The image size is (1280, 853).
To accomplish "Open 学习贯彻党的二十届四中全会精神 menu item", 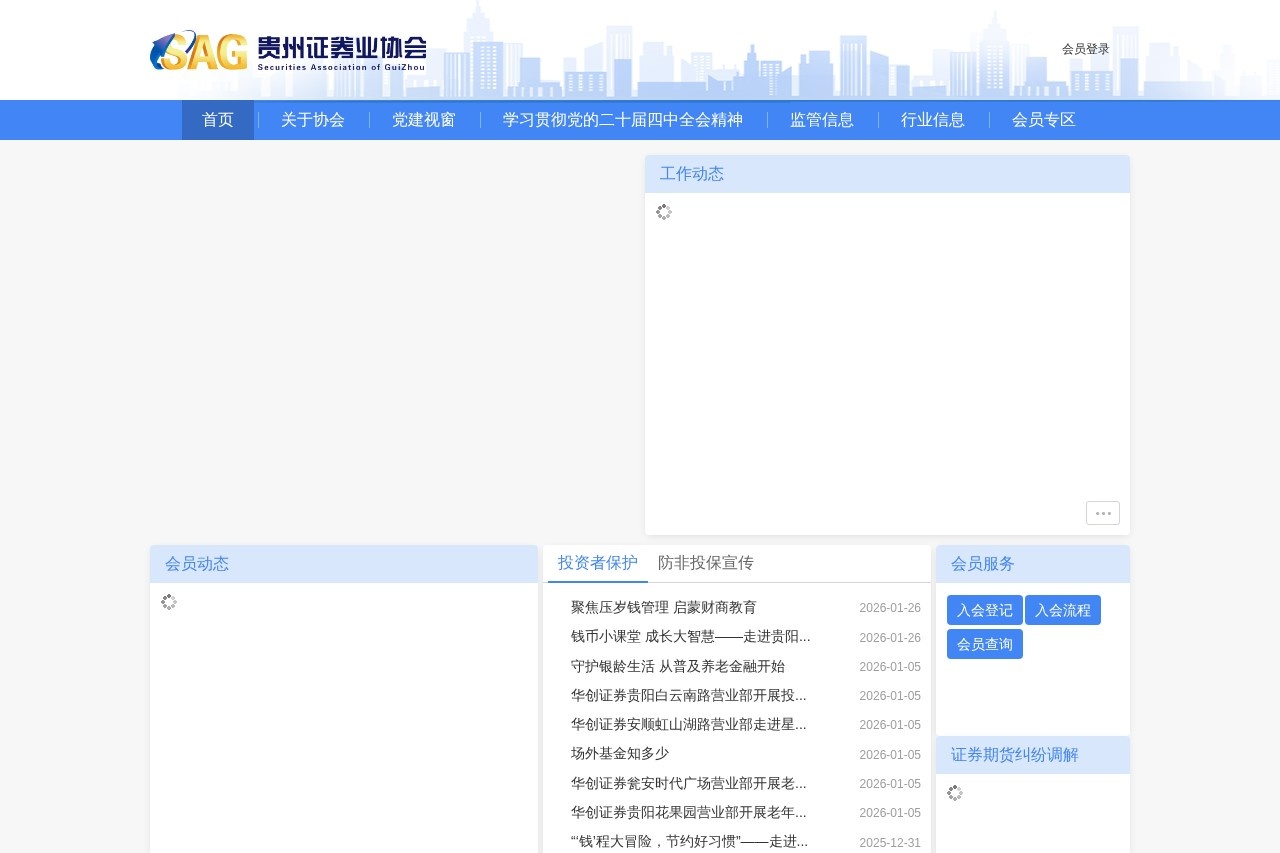I will (623, 120).
